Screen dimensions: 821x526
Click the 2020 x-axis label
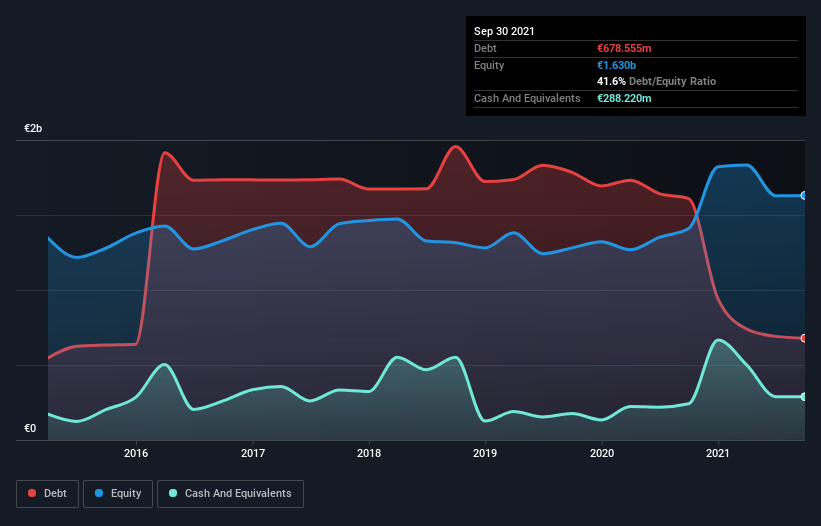pyautogui.click(x=602, y=453)
